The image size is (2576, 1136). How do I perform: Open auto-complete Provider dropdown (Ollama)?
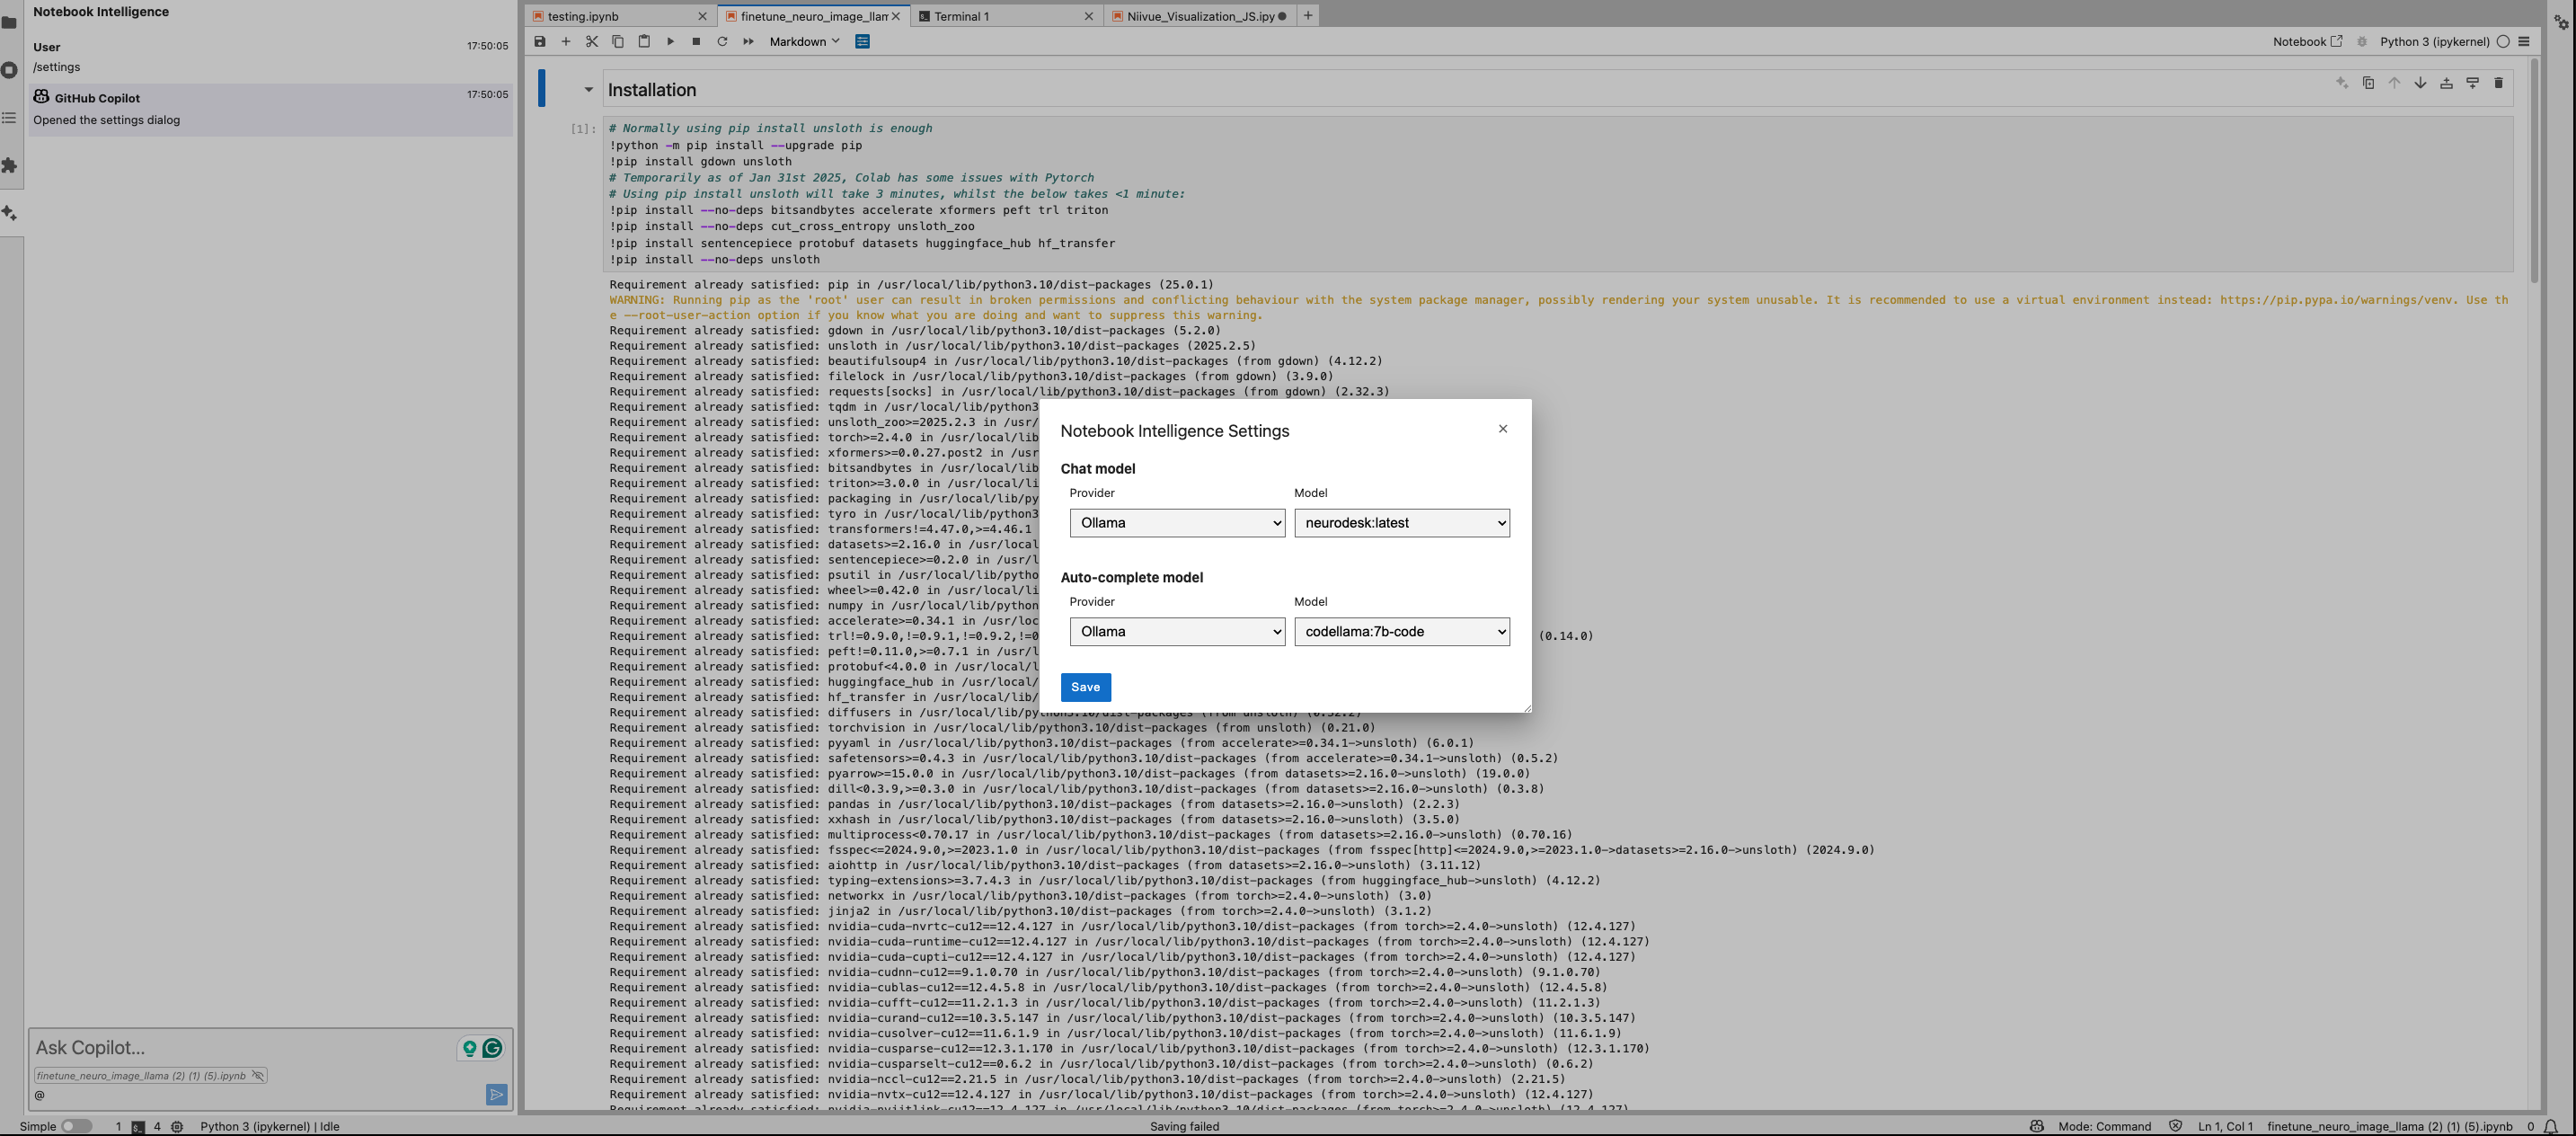[1177, 632]
